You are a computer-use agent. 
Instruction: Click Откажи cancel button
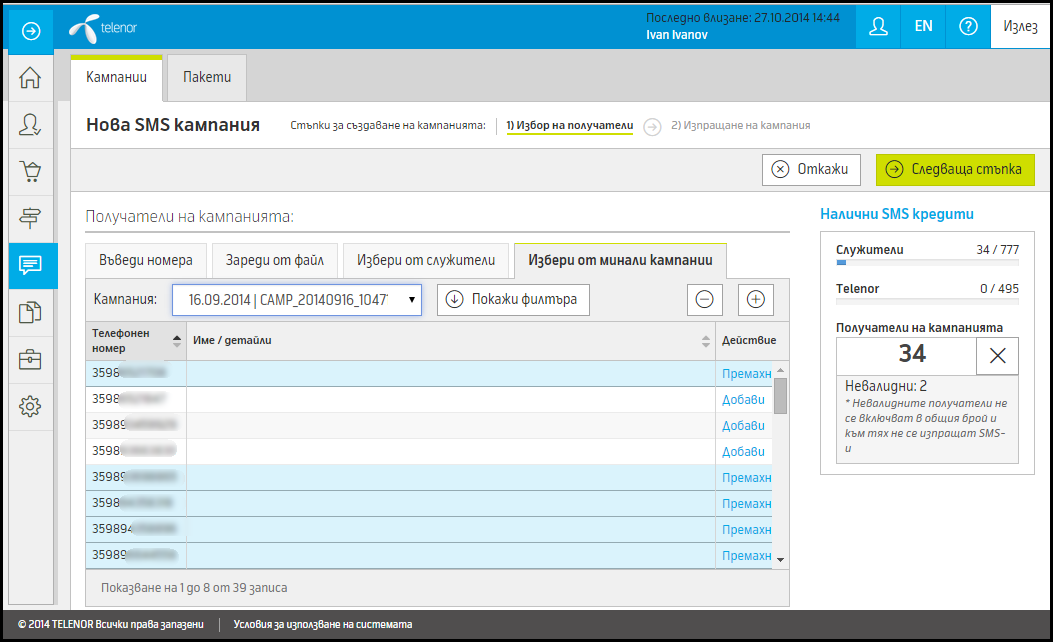811,170
